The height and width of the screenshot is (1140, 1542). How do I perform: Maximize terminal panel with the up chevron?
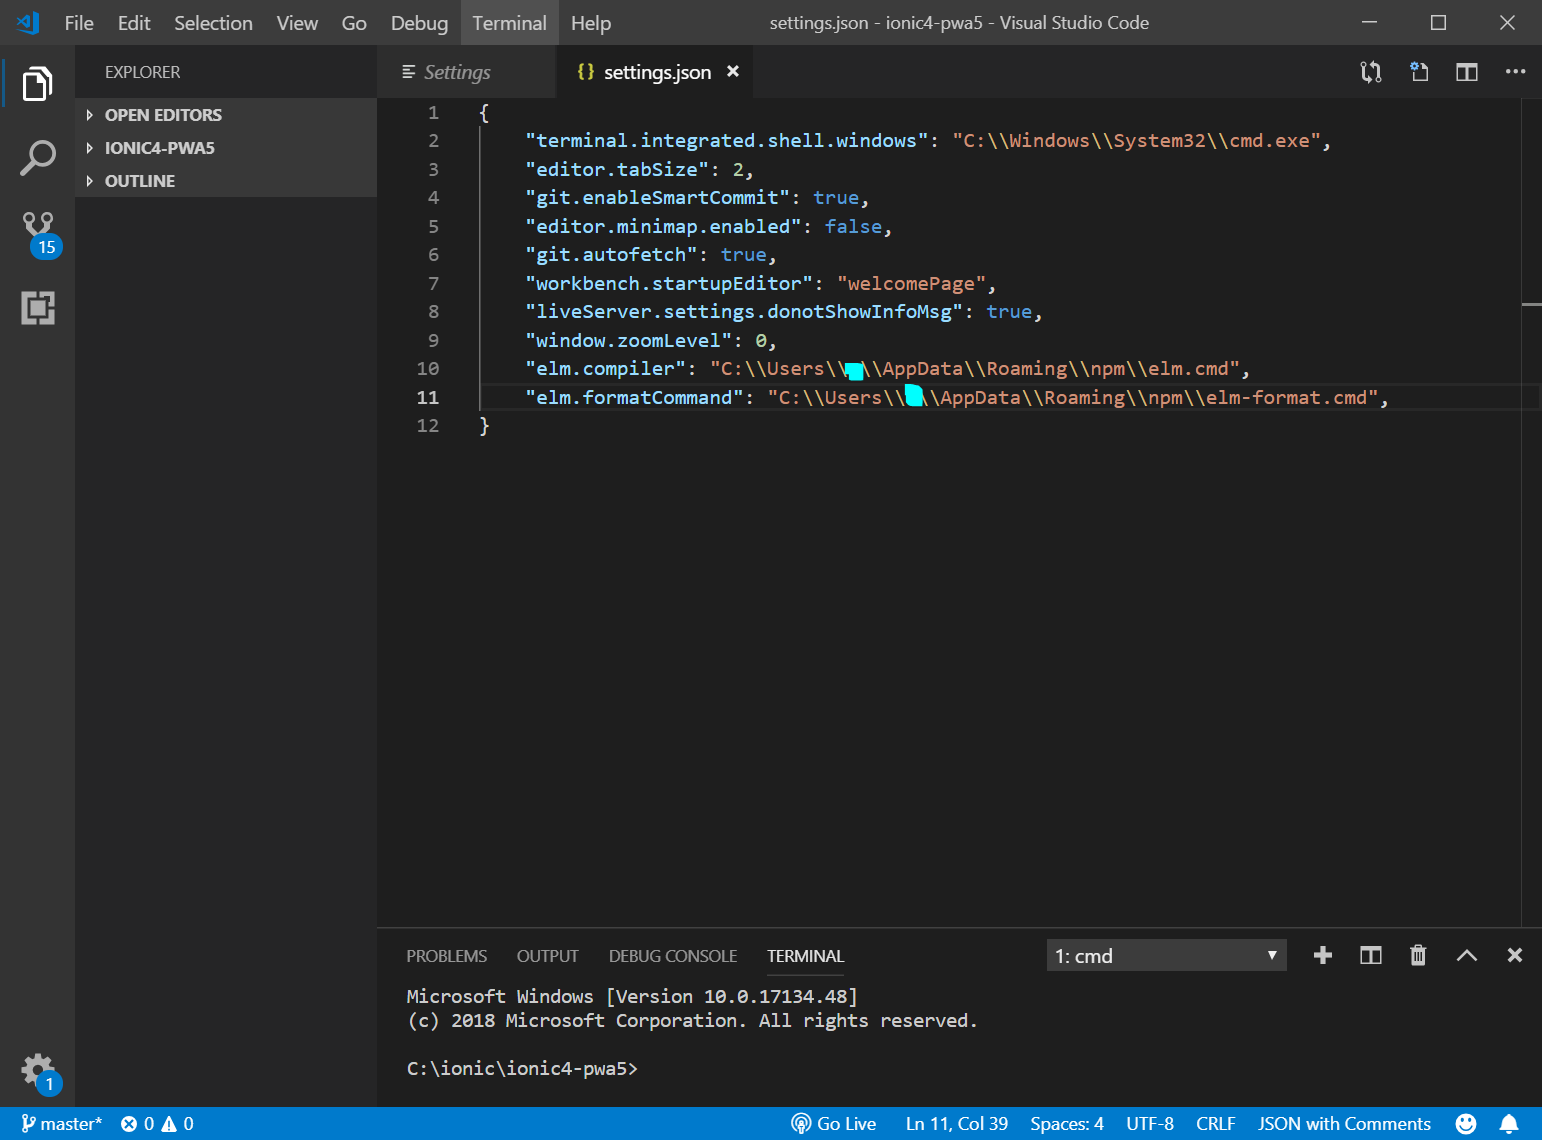(1466, 956)
